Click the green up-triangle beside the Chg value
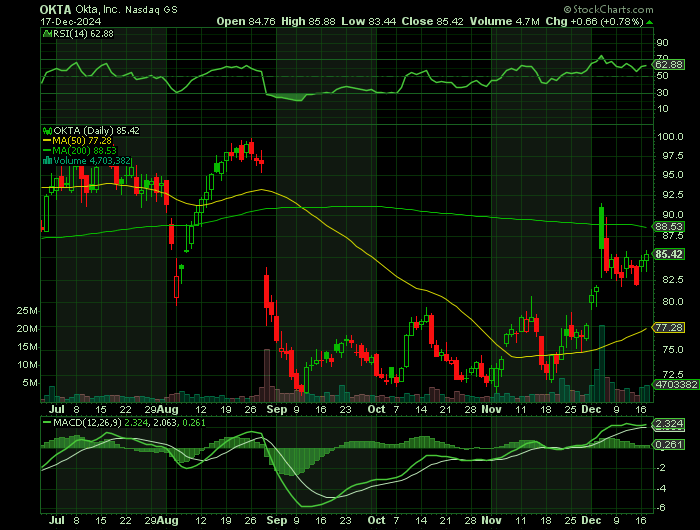 tap(650, 22)
